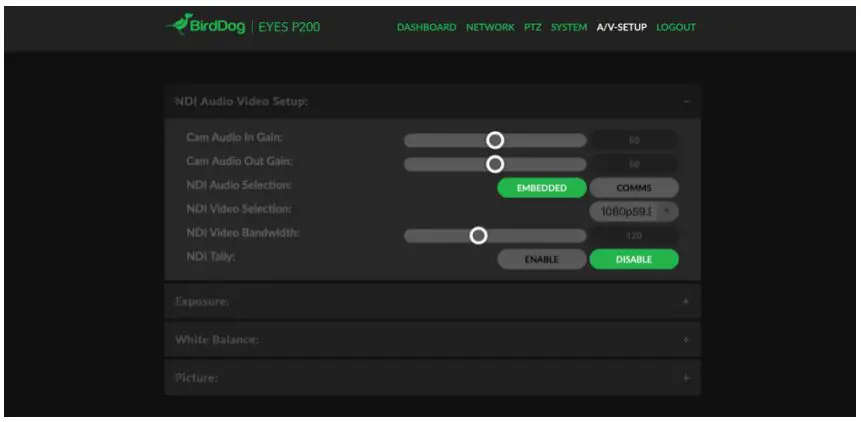861x422 pixels.
Task: Switch to the SYSTEM page
Action: (x=569, y=27)
